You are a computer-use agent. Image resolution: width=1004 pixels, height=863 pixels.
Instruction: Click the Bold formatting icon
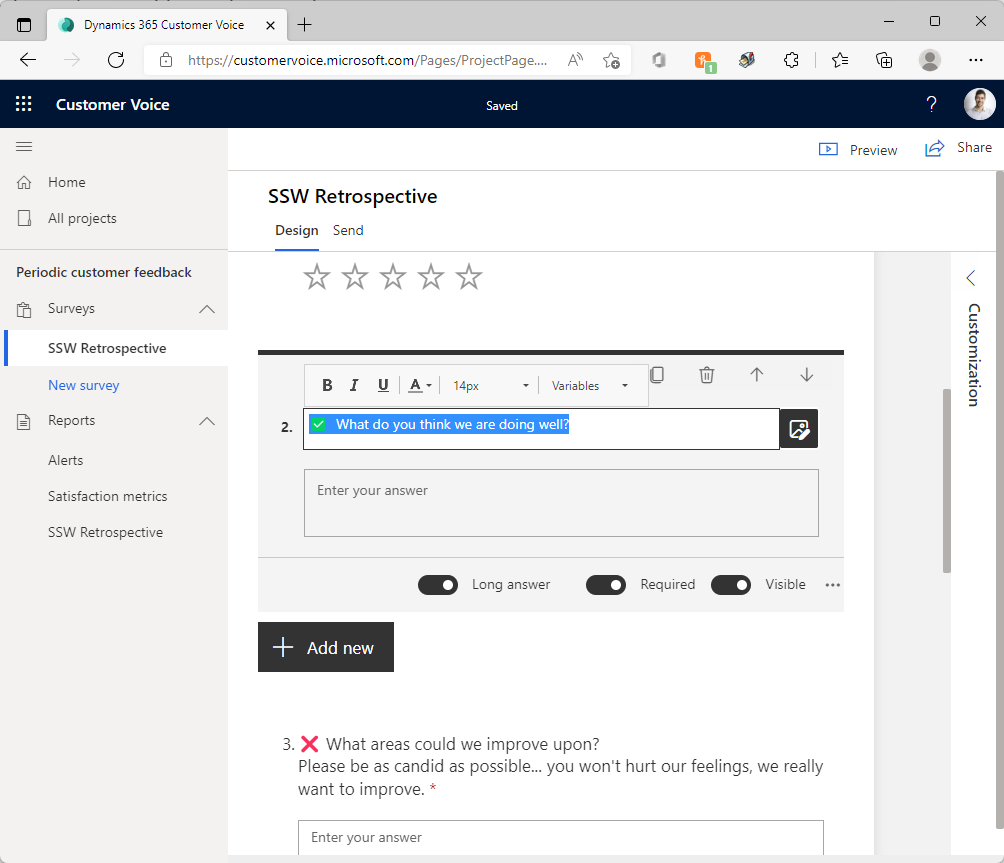click(x=327, y=386)
